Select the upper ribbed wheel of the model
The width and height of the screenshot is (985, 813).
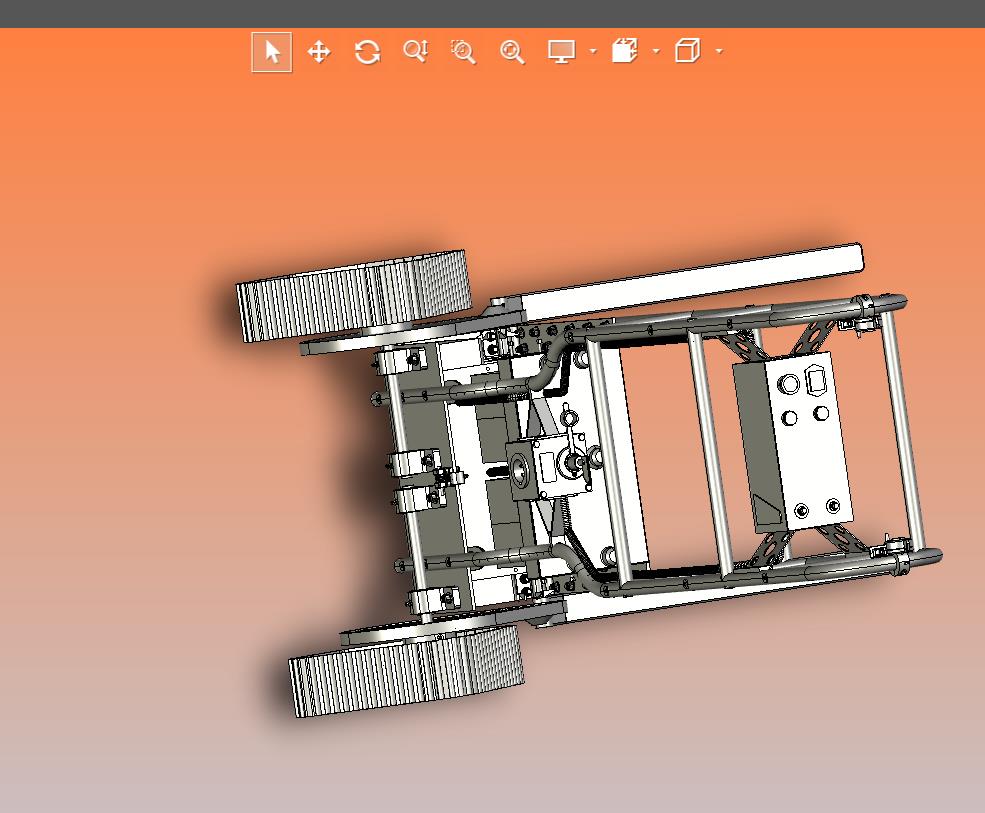coord(354,296)
